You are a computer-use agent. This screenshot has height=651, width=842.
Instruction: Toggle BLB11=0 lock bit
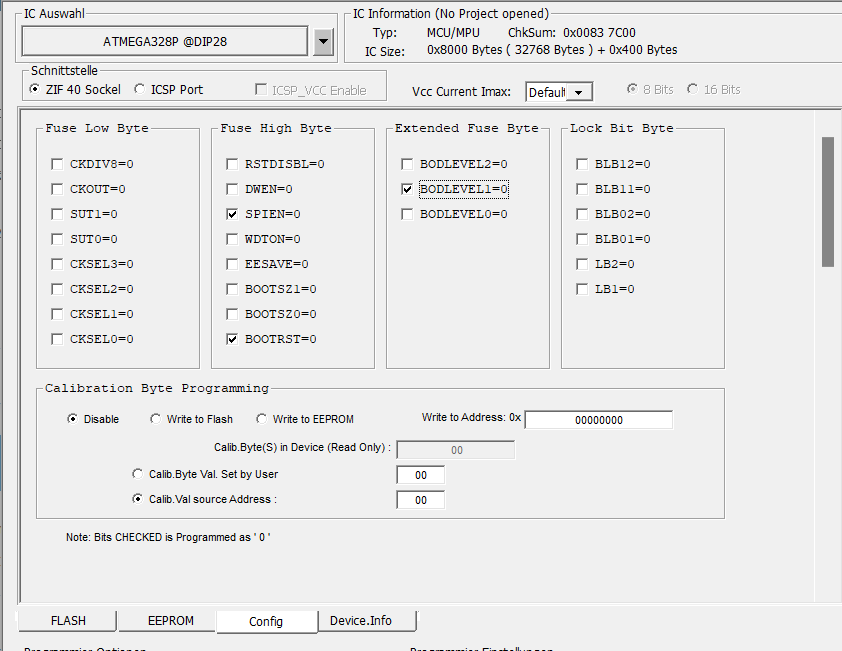[582, 189]
